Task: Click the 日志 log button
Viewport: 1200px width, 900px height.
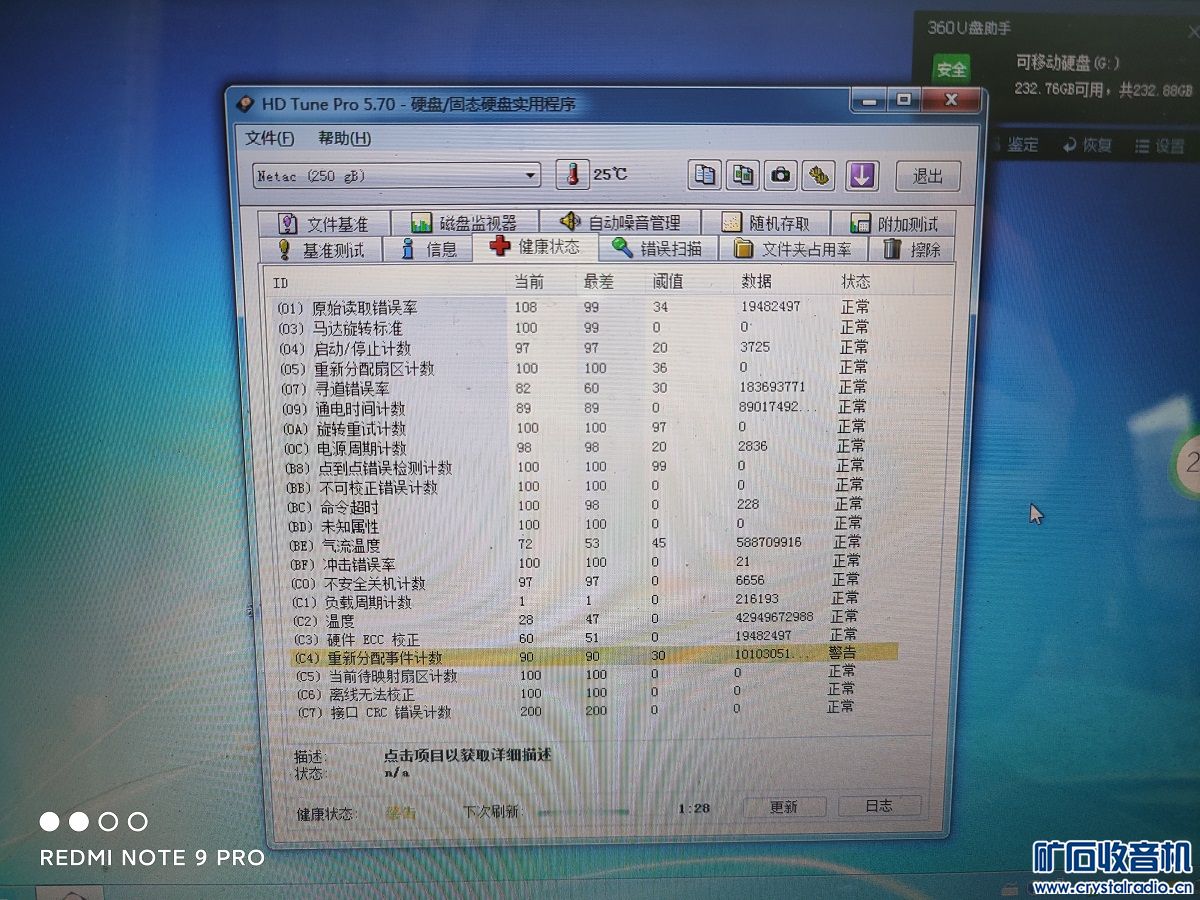Action: [878, 805]
